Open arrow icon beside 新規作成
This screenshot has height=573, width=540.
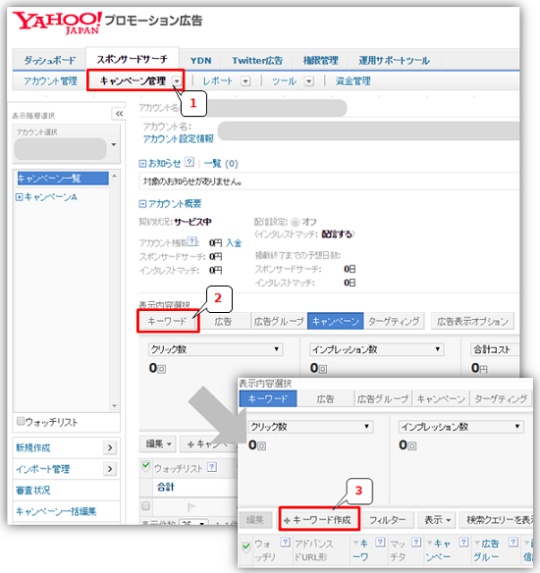point(110,448)
